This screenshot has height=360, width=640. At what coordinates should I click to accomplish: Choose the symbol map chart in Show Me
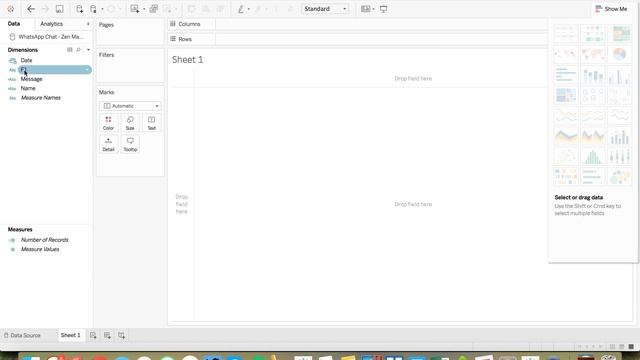(x=566, y=54)
